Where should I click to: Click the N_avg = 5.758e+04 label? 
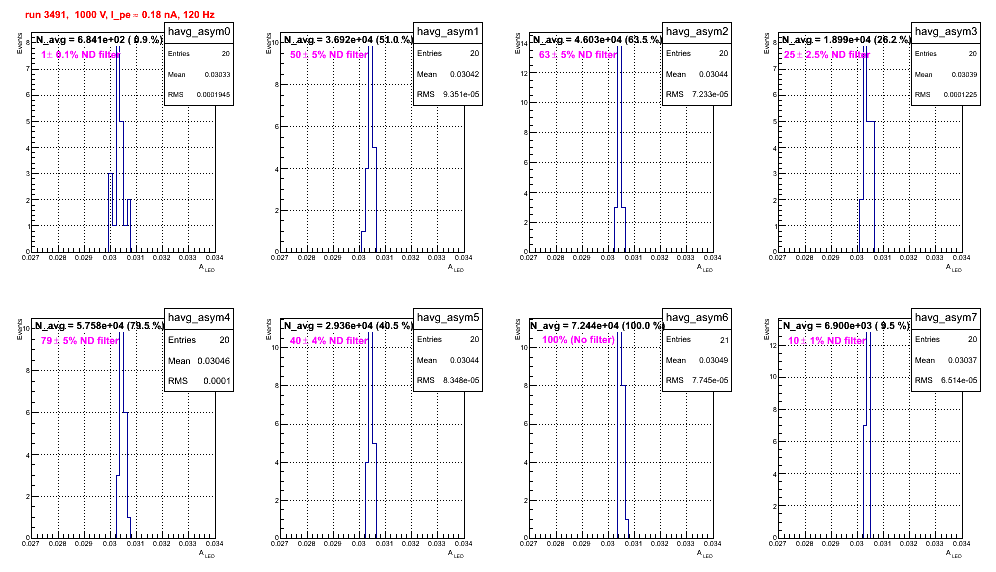(99, 325)
